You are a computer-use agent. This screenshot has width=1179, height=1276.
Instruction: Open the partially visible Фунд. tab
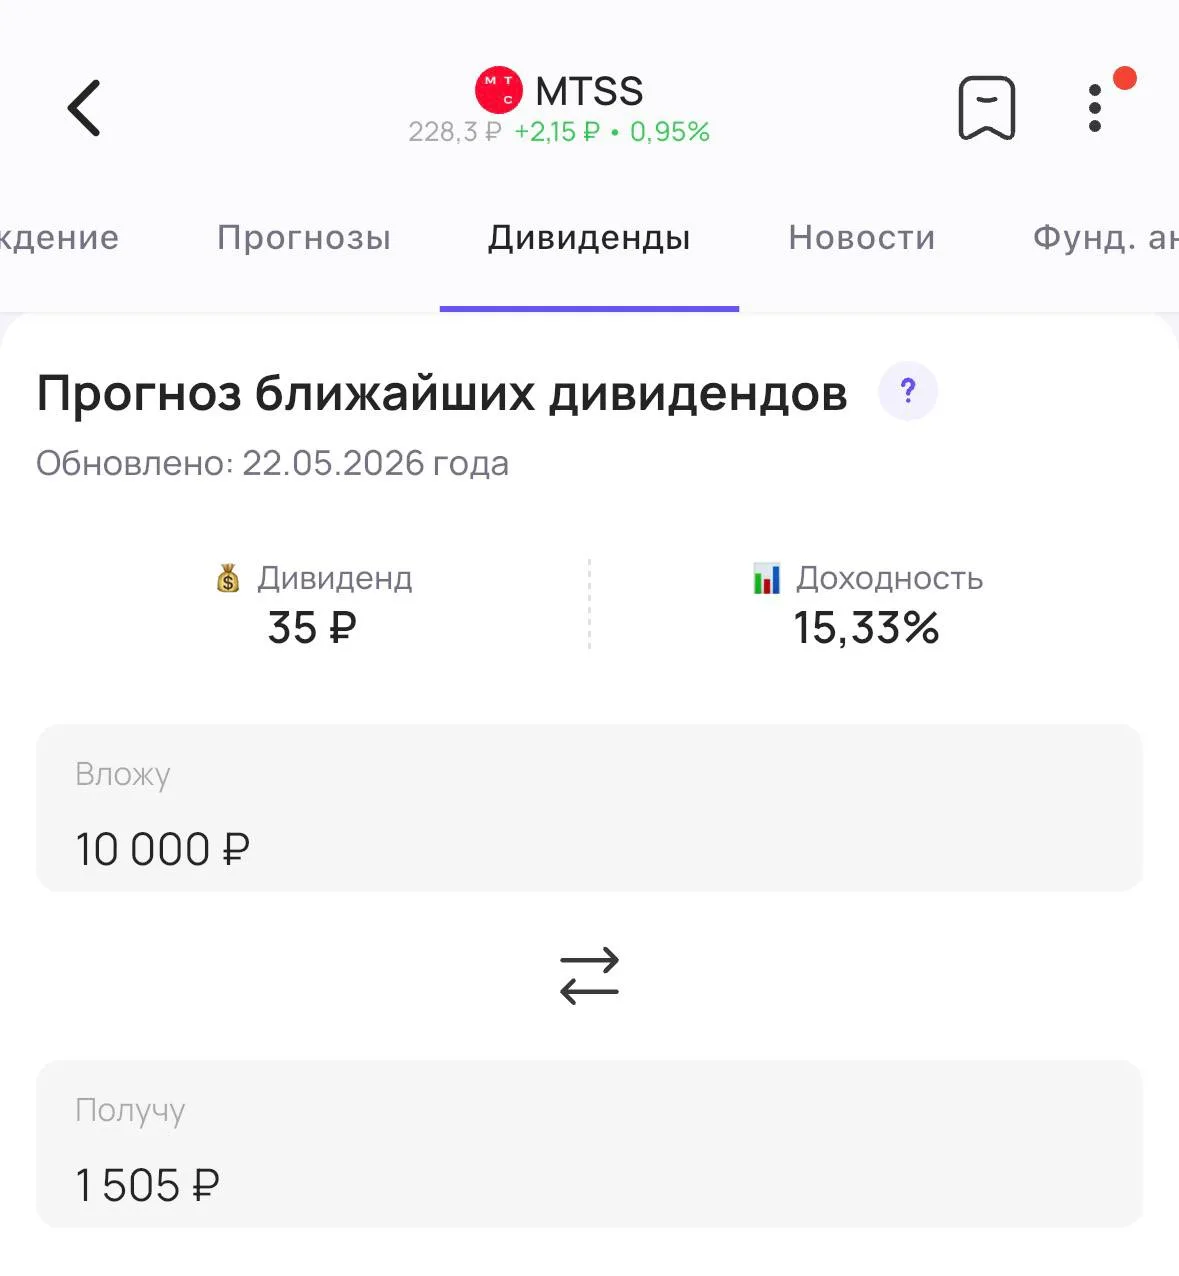1105,238
